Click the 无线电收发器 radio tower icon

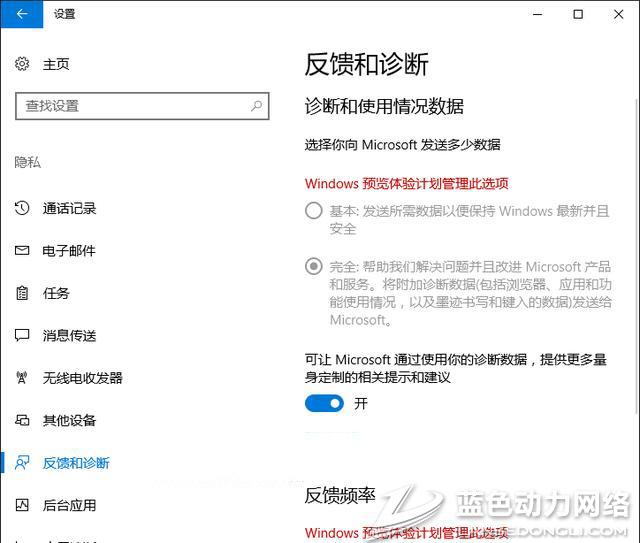pos(22,378)
